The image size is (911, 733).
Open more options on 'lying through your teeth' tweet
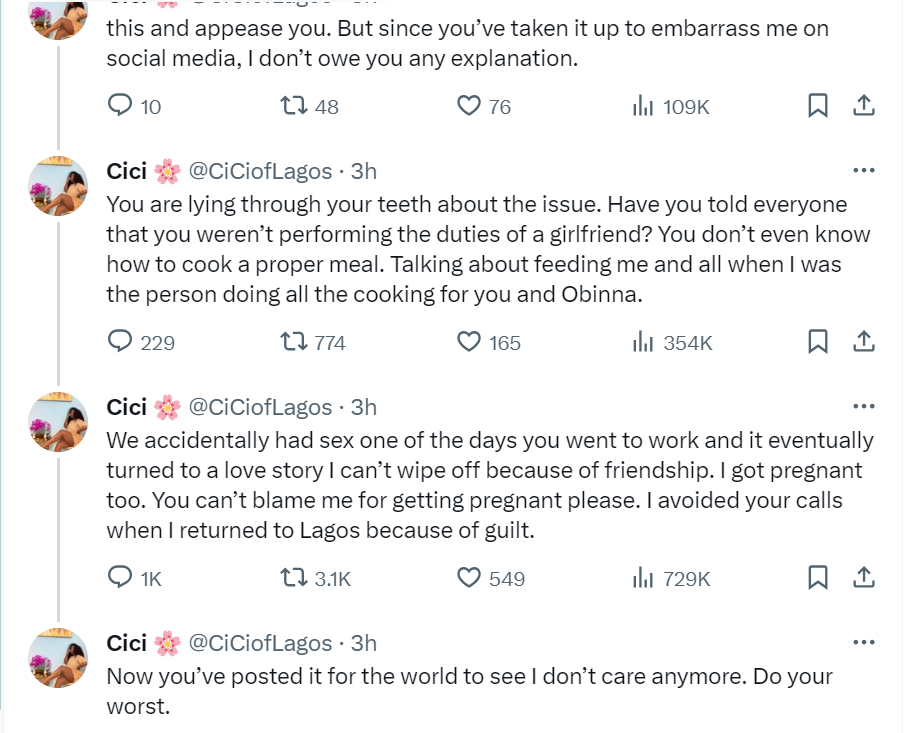(863, 171)
